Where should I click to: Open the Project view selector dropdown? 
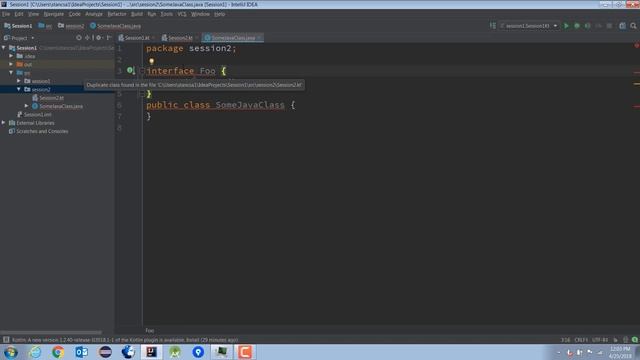click(19, 38)
